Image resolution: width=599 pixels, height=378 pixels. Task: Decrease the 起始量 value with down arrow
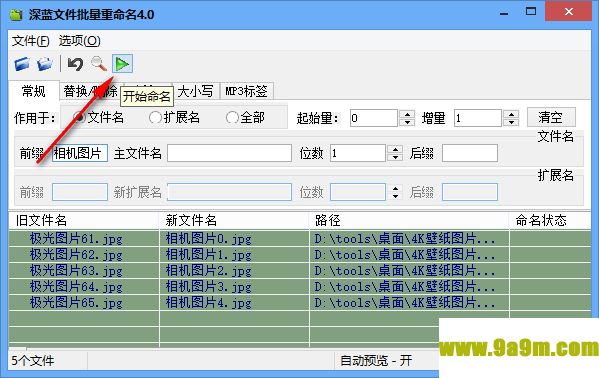click(407, 122)
